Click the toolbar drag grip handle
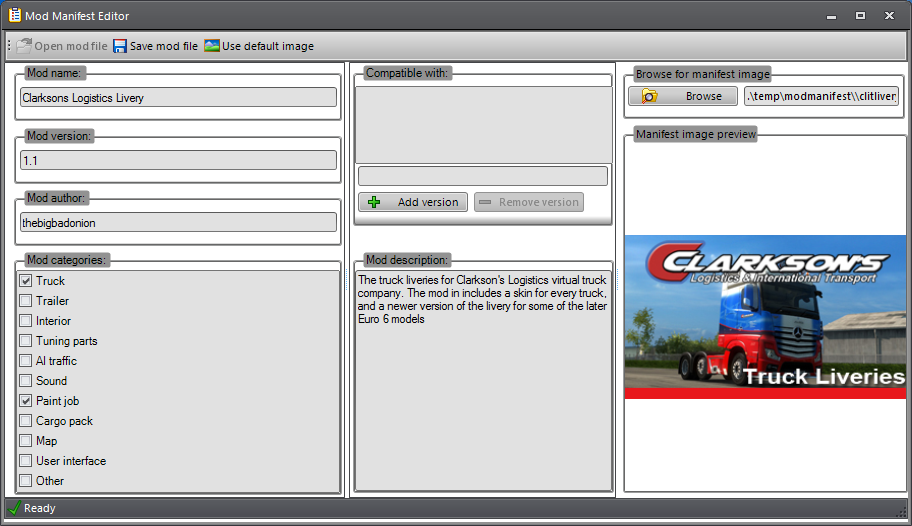912x526 pixels. (9, 46)
